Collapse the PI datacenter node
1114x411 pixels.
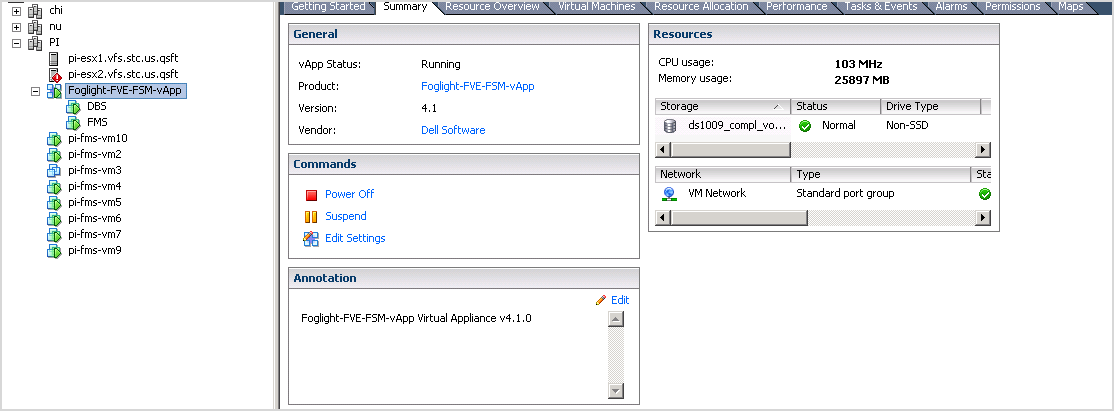pyautogui.click(x=17, y=43)
